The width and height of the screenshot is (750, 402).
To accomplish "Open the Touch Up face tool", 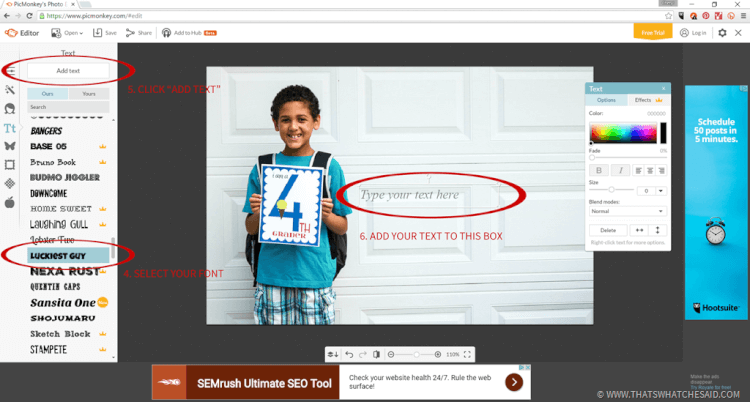I will click(10, 109).
